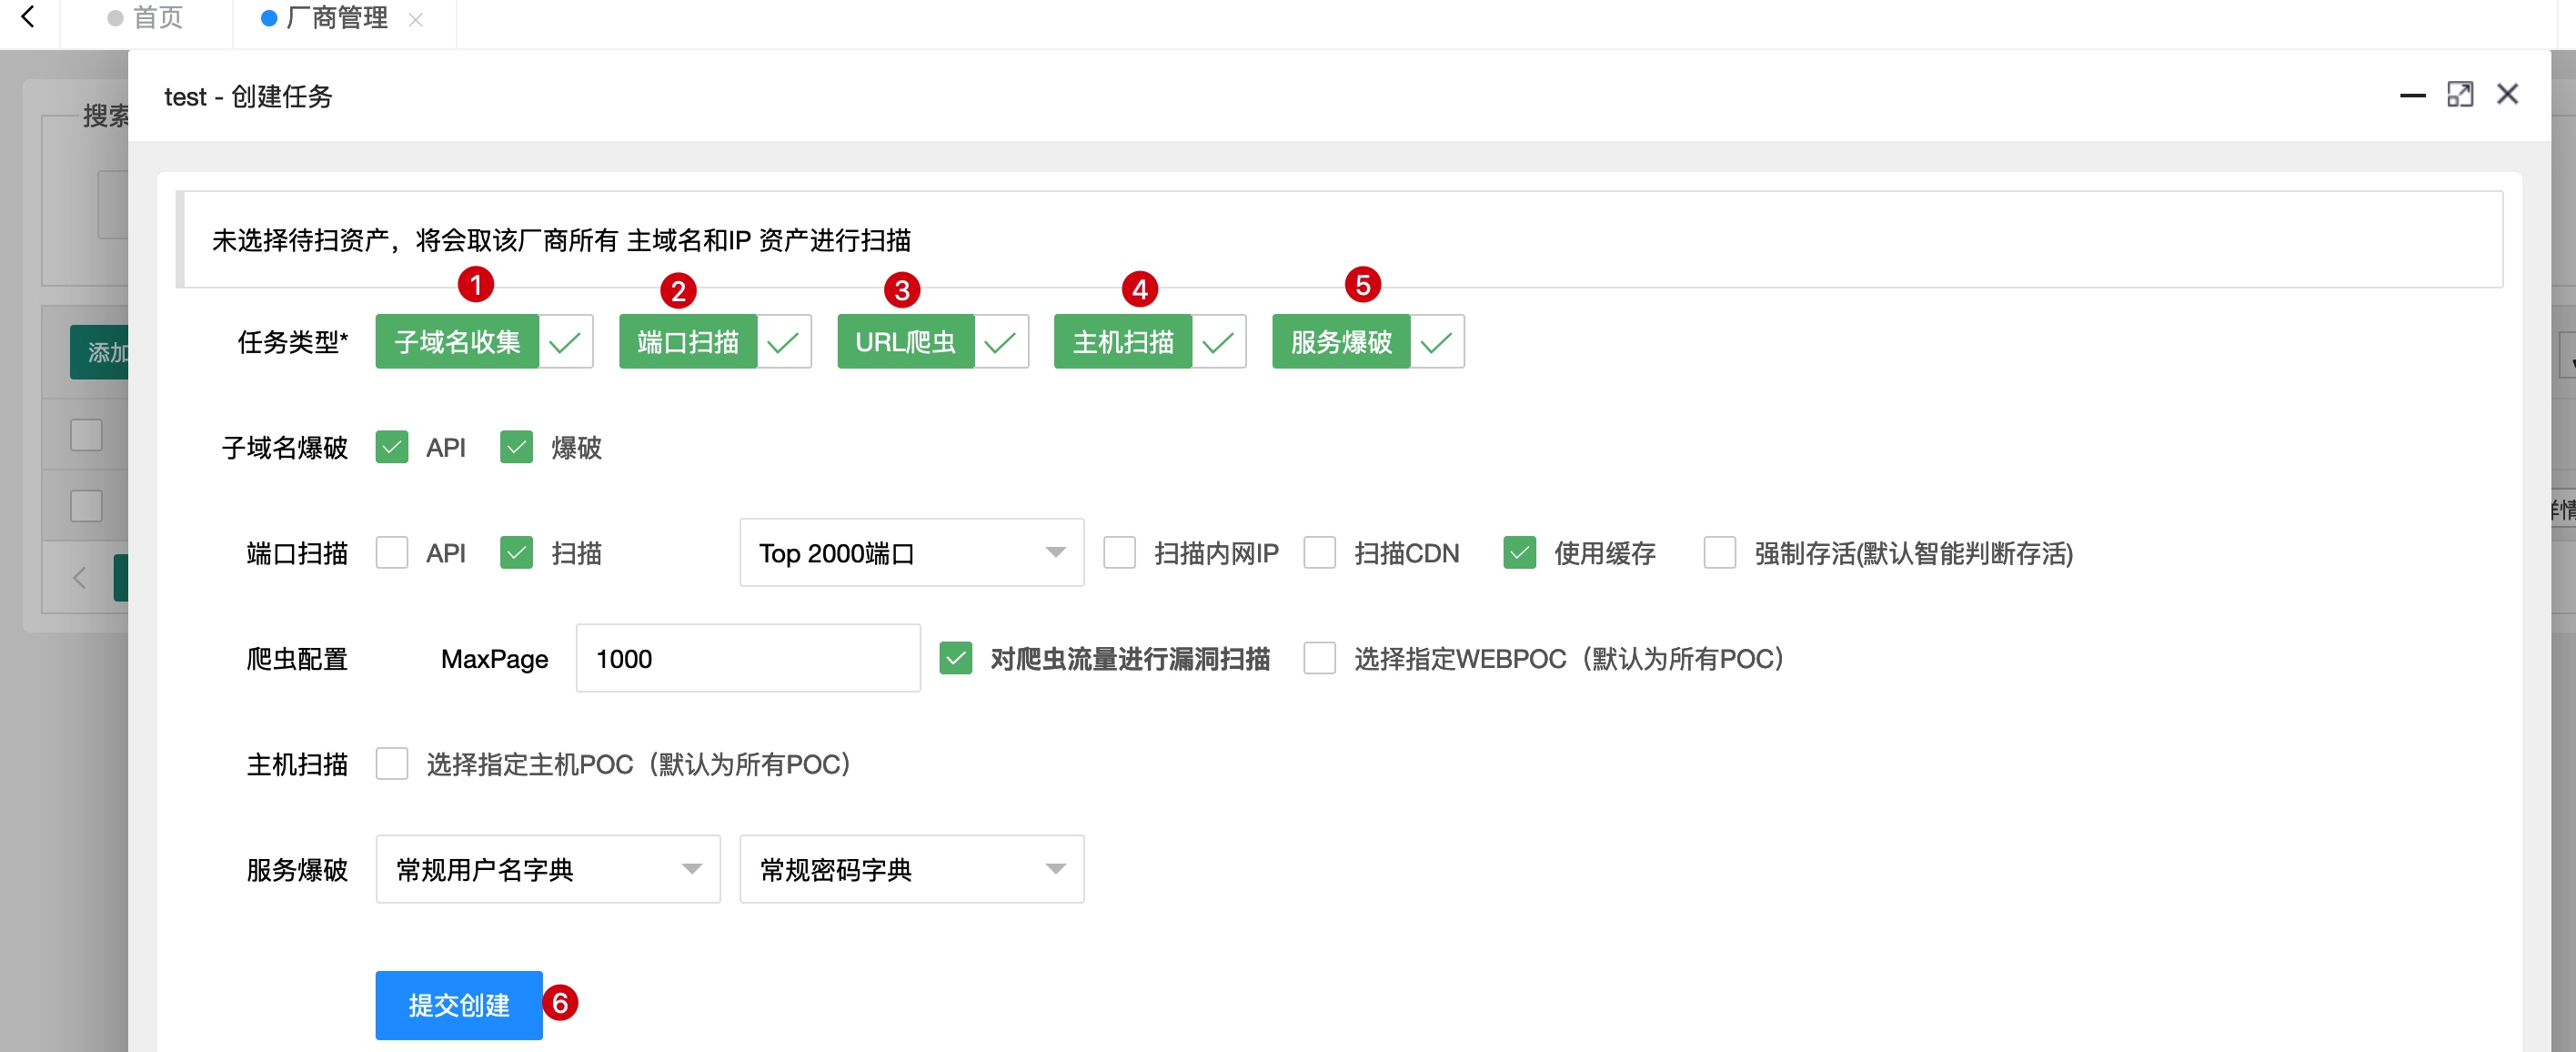Image resolution: width=2576 pixels, height=1052 pixels.
Task: Toggle the 子域名收集 task type button
Action: coord(457,342)
